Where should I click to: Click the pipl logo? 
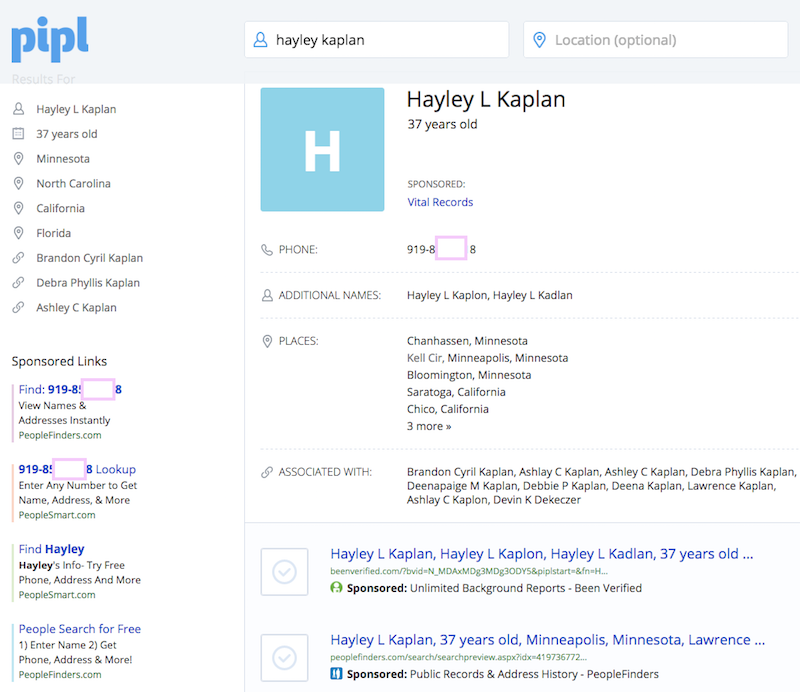coord(49,39)
